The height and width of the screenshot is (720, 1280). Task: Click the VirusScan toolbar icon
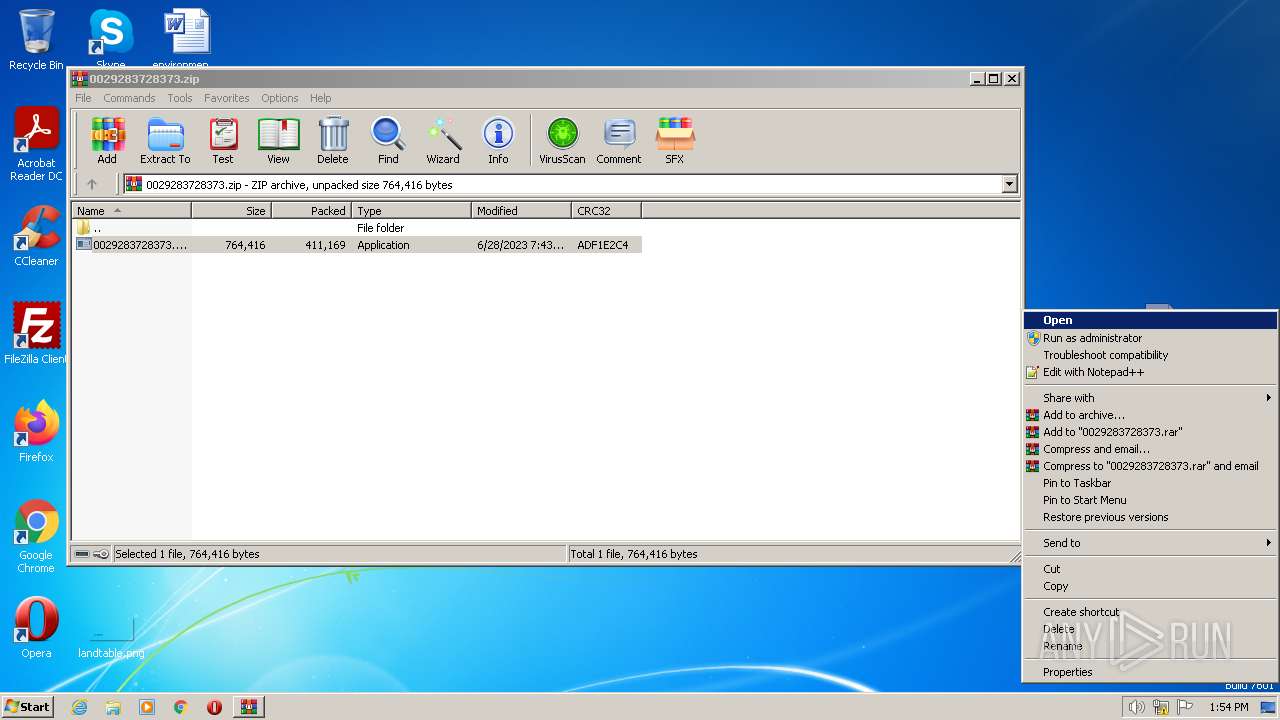562,140
